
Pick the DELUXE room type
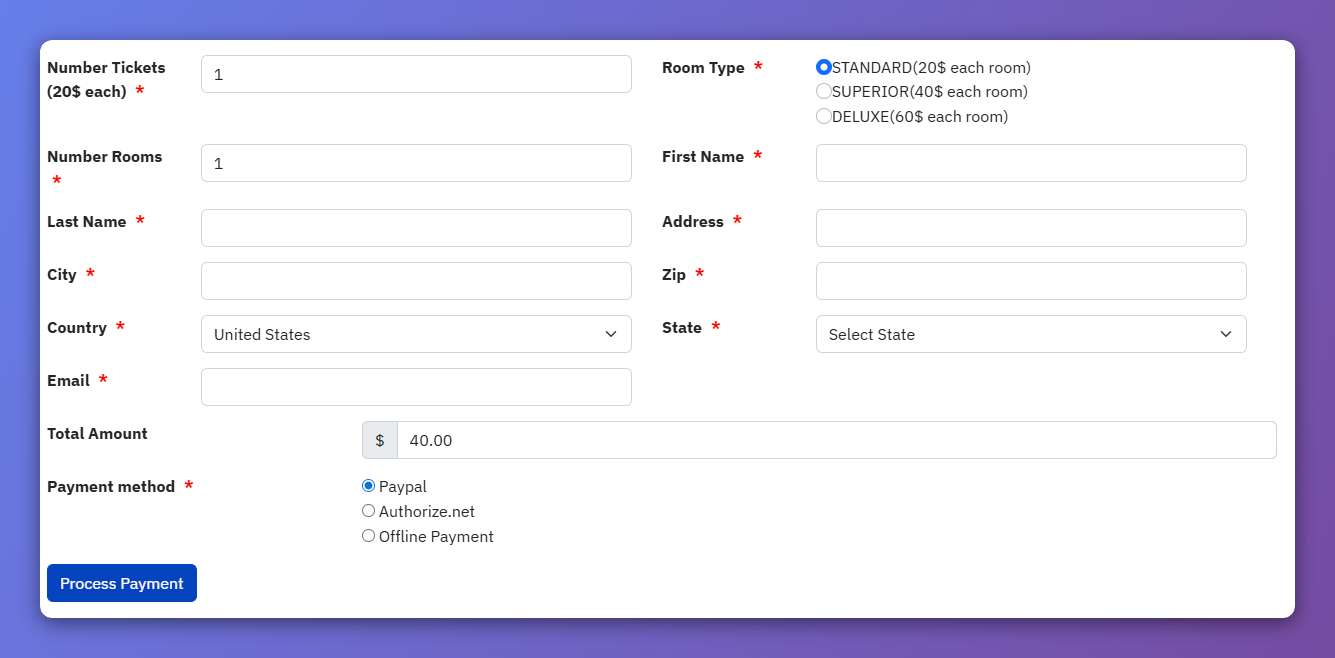824,116
